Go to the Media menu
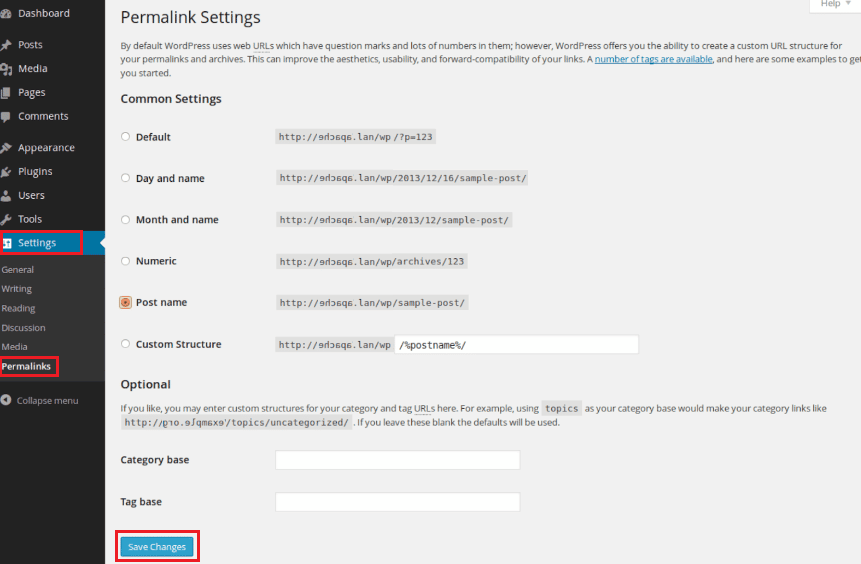 (x=32, y=69)
